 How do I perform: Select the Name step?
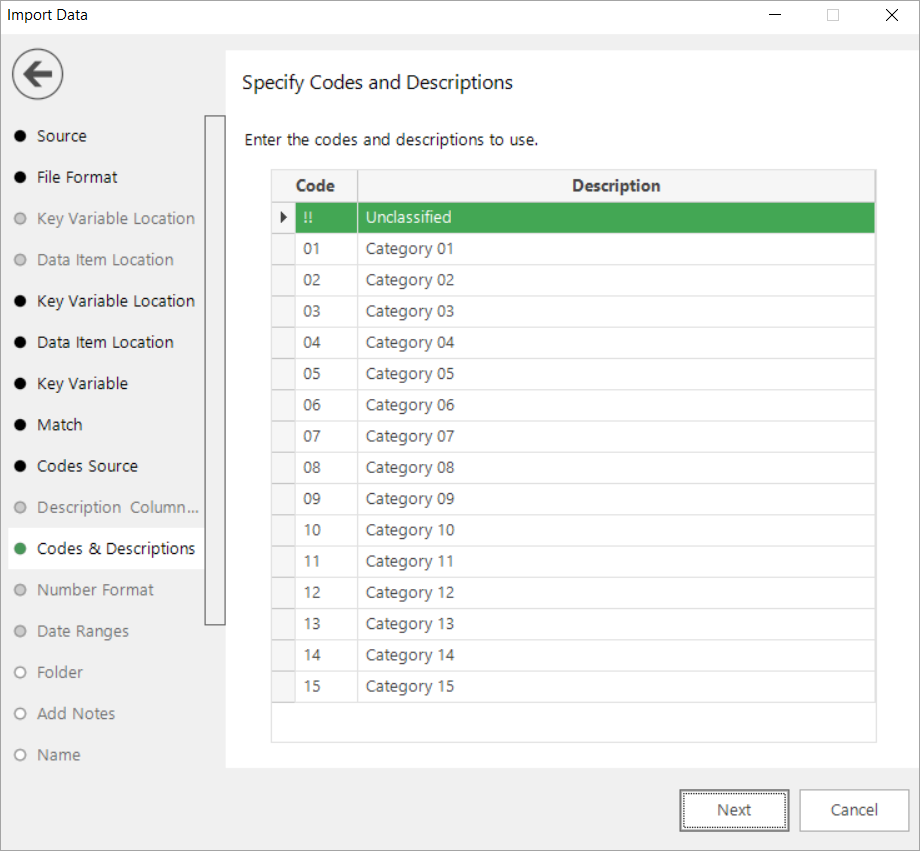click(59, 755)
